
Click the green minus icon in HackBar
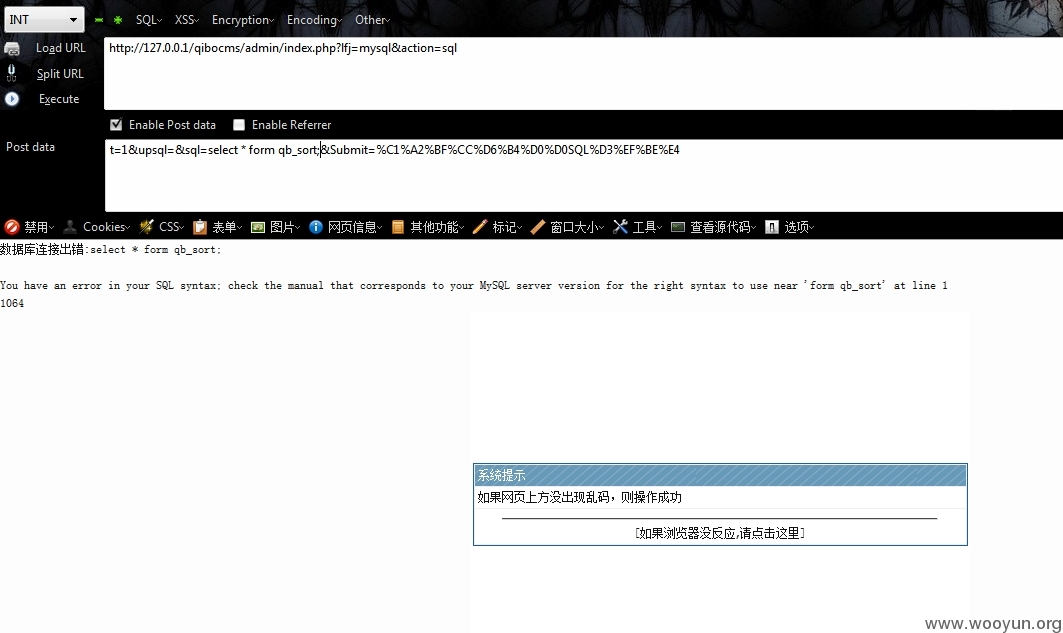pyautogui.click(x=99, y=20)
